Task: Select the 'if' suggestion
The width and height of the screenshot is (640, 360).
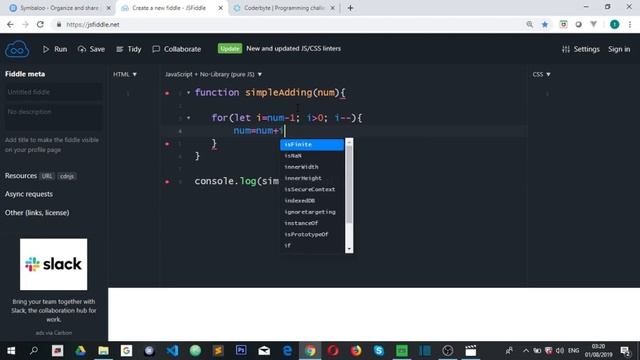Action: (x=312, y=246)
